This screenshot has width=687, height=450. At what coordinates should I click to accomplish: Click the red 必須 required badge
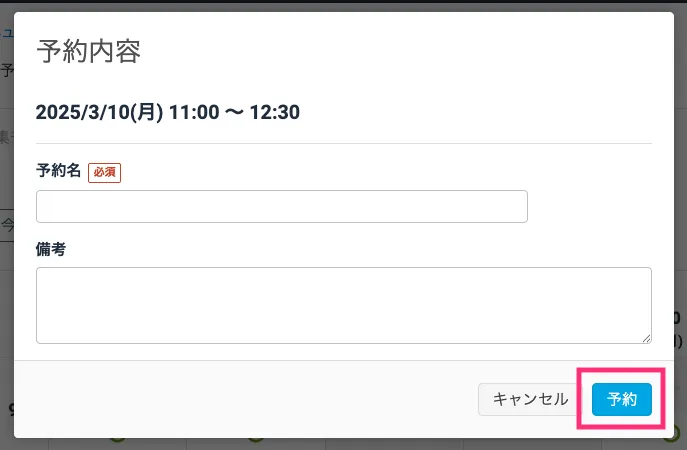click(104, 172)
